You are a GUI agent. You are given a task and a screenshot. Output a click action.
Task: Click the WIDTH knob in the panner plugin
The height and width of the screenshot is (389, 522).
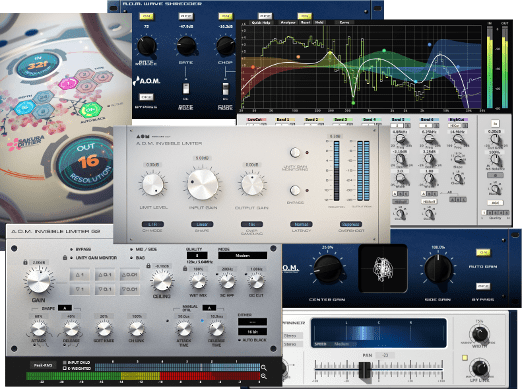coord(480,334)
